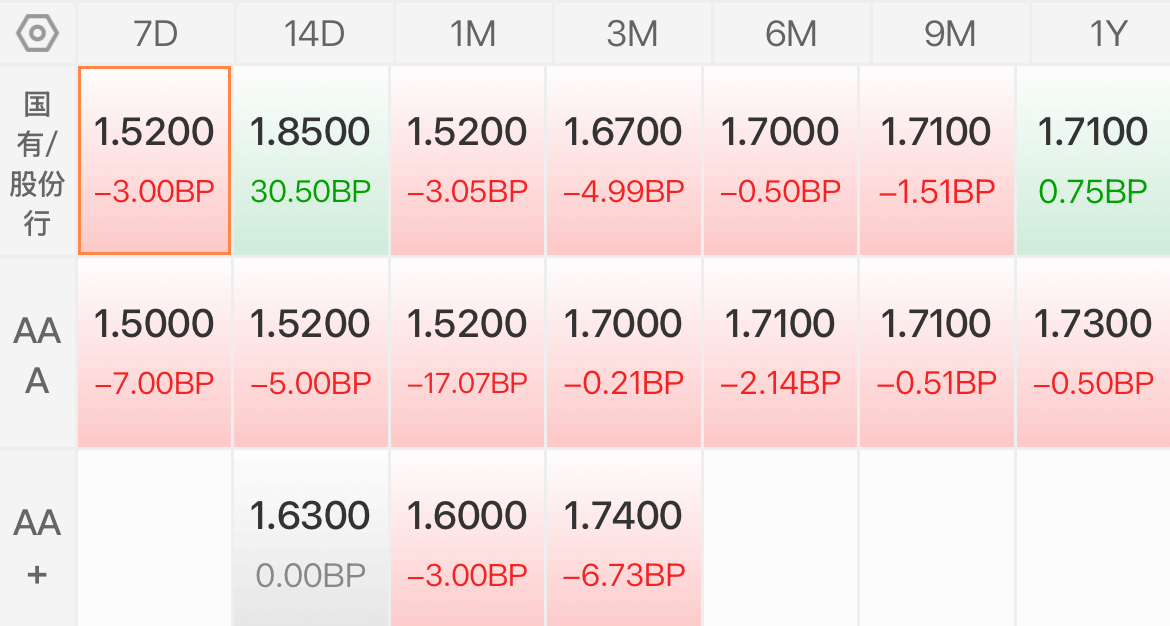This screenshot has width=1170, height=626.
Task: Click the AA+ row label
Action: click(37, 547)
